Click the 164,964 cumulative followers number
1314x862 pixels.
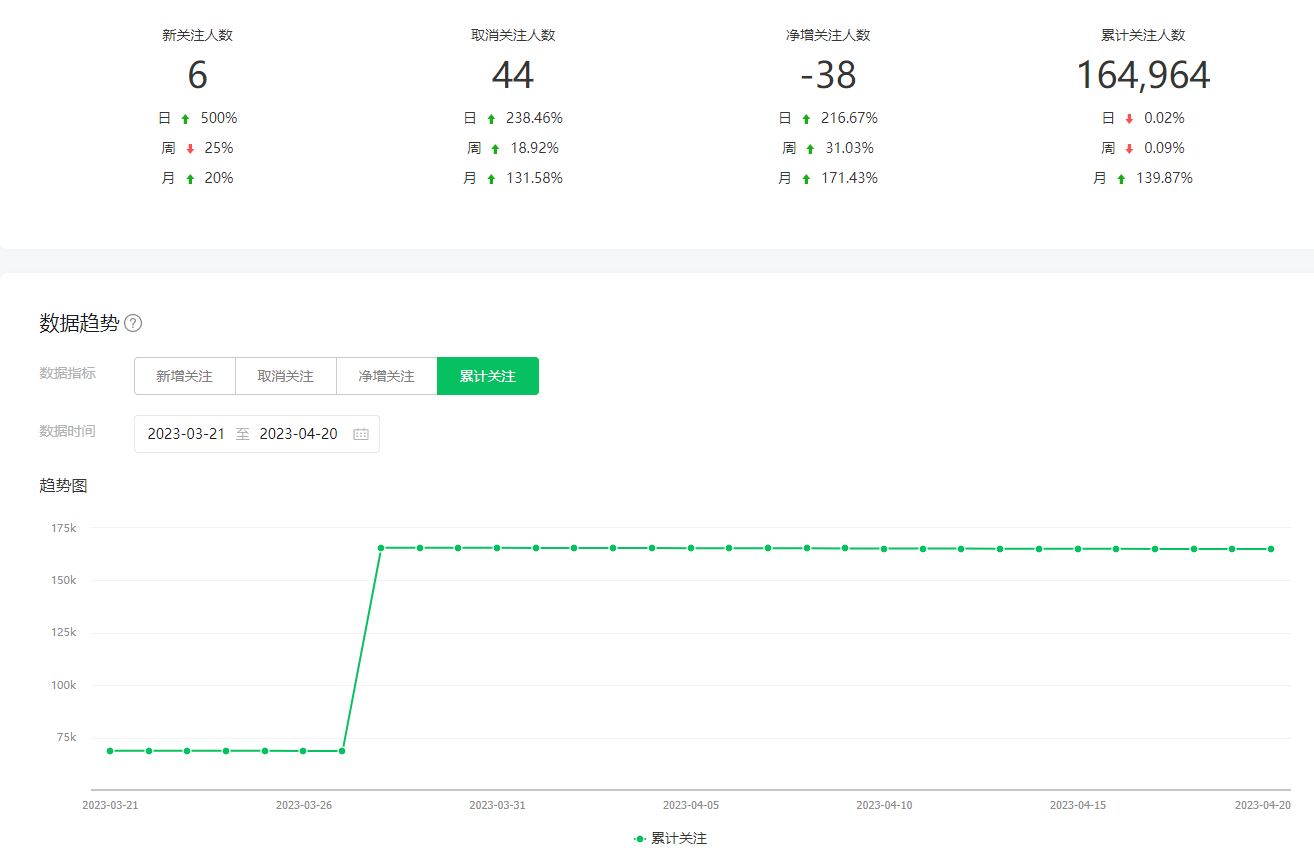coord(1143,76)
